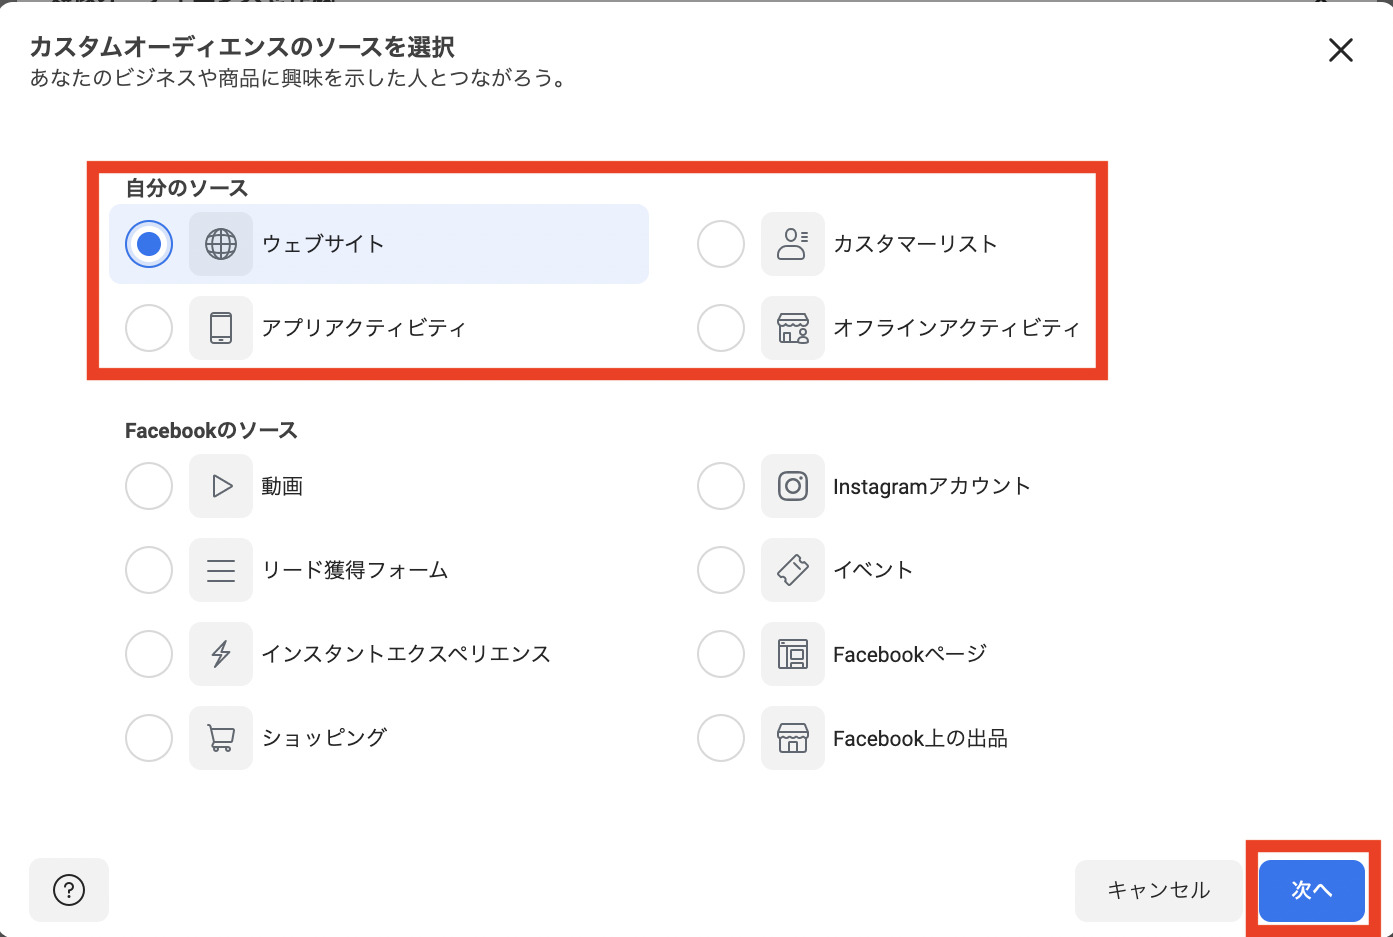Click the shopping cart icon for ショッピング
The image size is (1393, 937).
pos(221,738)
